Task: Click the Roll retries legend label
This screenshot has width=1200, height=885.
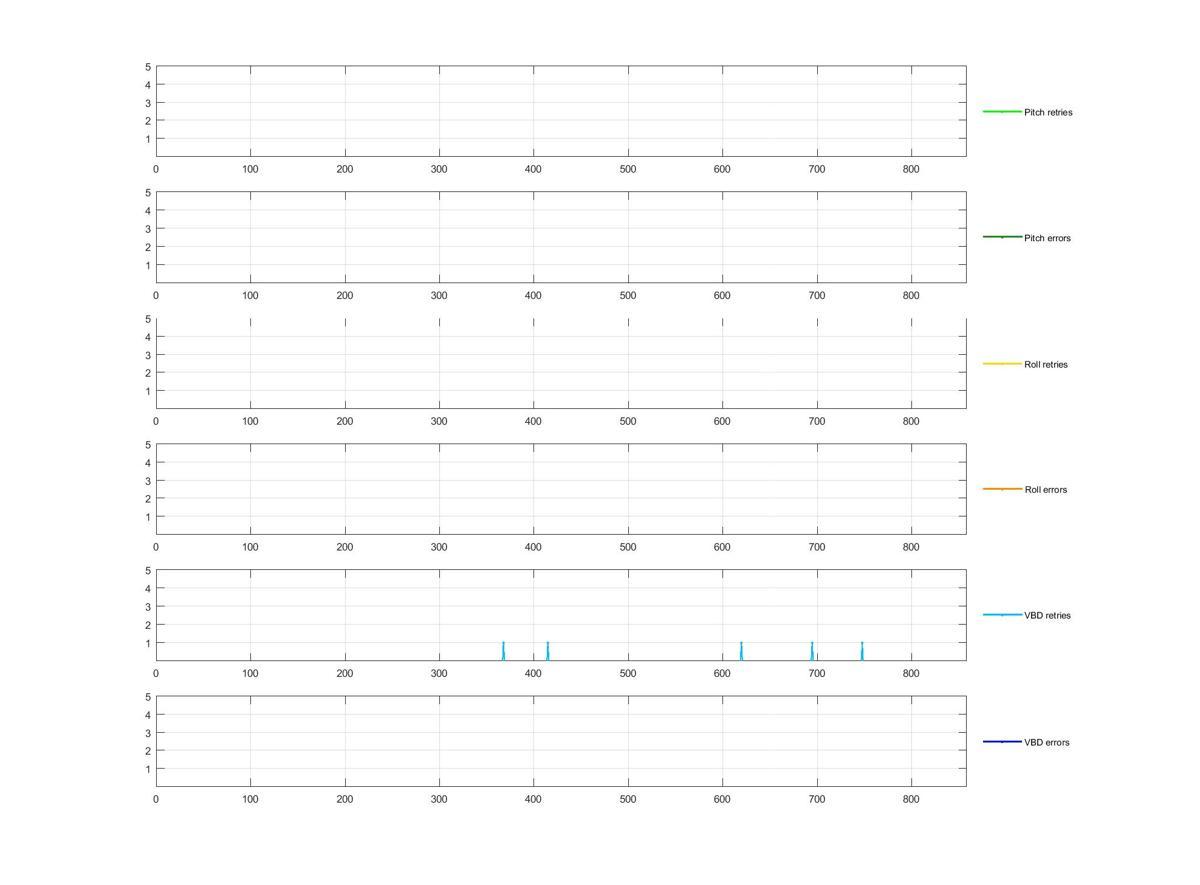Action: click(1046, 364)
